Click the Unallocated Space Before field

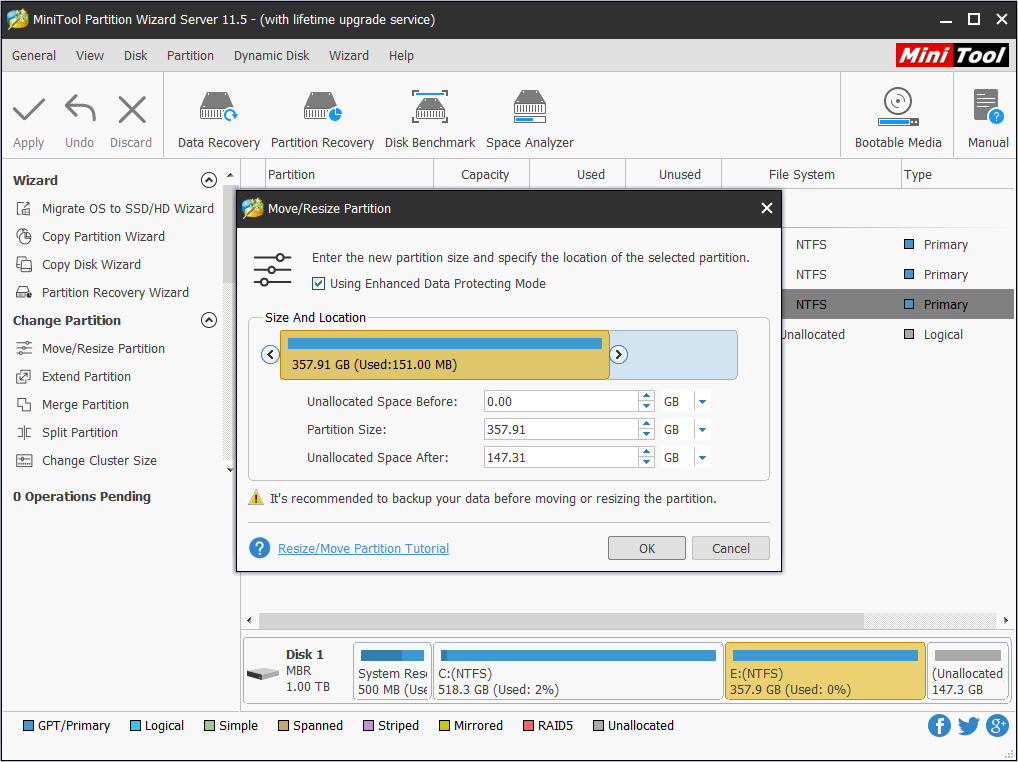(x=561, y=402)
